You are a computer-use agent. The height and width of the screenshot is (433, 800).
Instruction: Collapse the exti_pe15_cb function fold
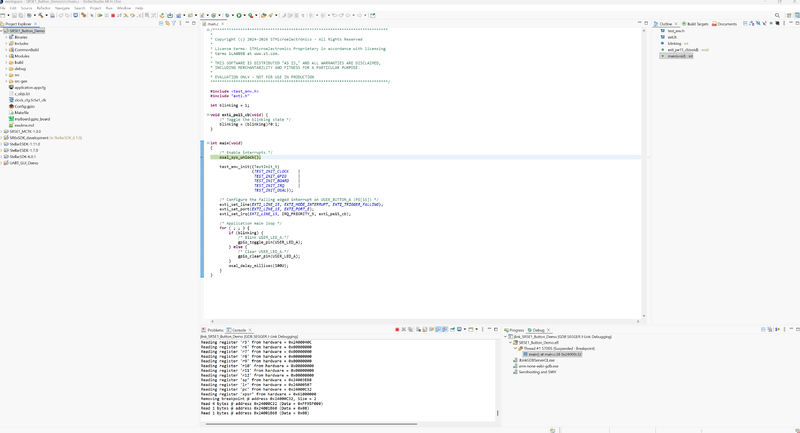(x=208, y=115)
